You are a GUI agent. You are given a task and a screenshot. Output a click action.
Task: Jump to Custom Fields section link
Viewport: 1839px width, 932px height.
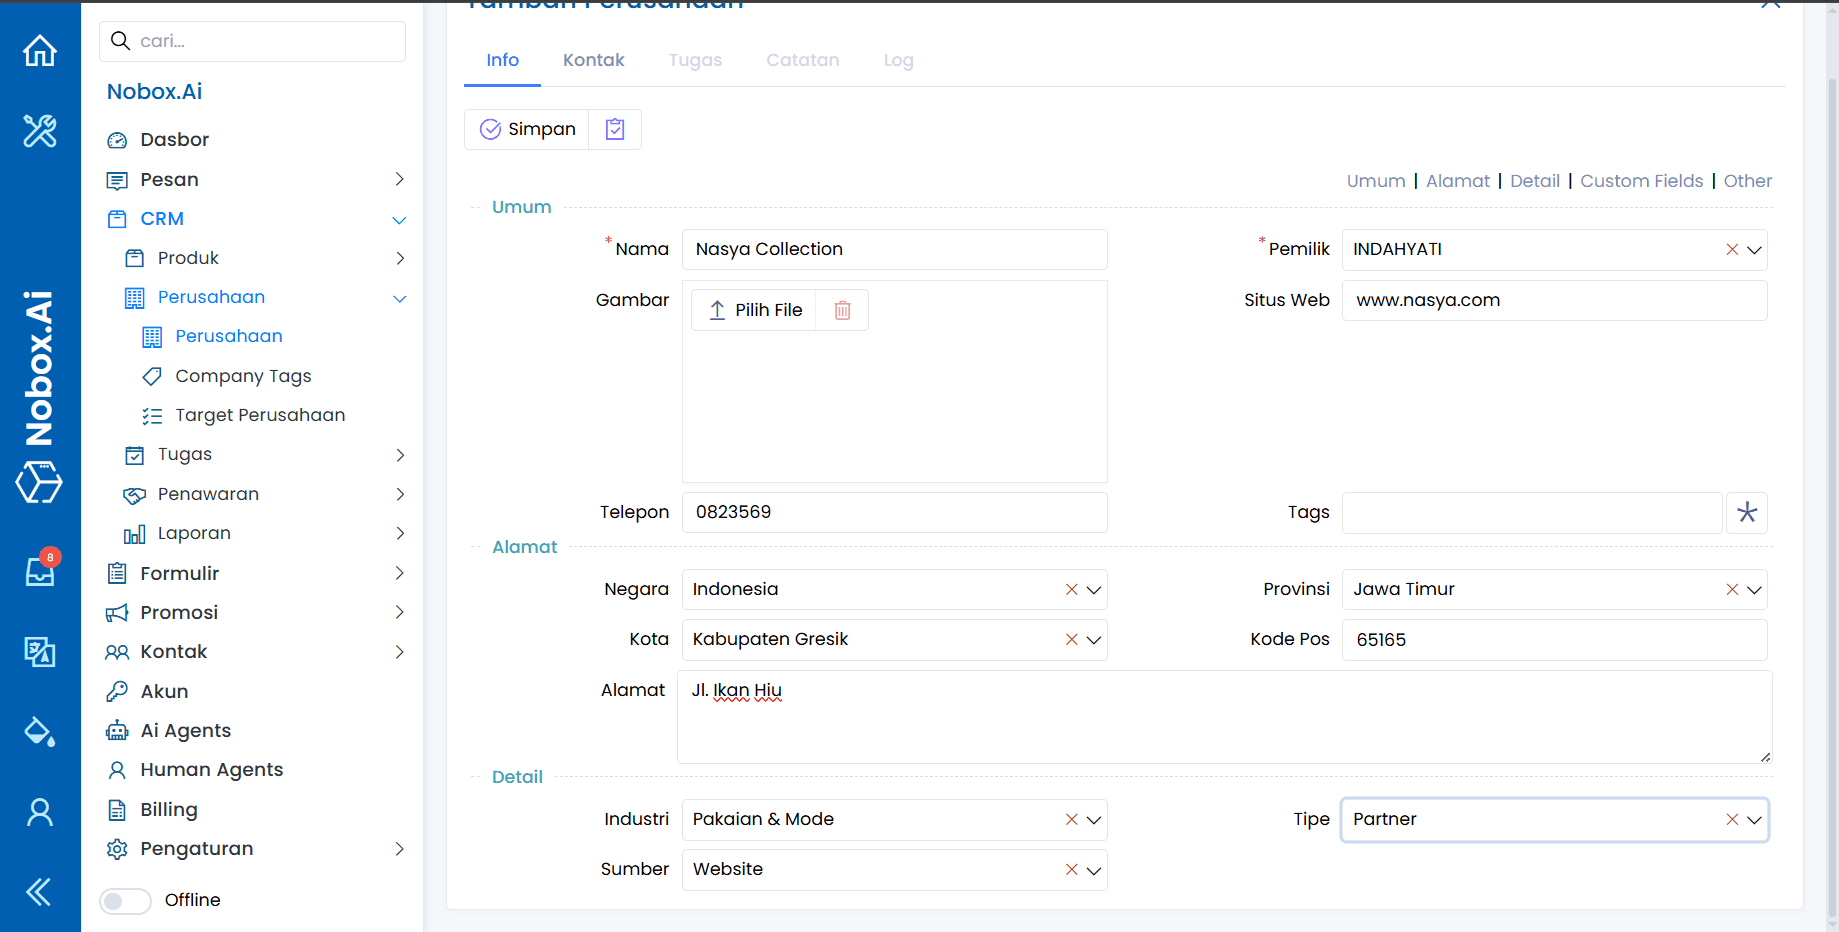point(1641,181)
